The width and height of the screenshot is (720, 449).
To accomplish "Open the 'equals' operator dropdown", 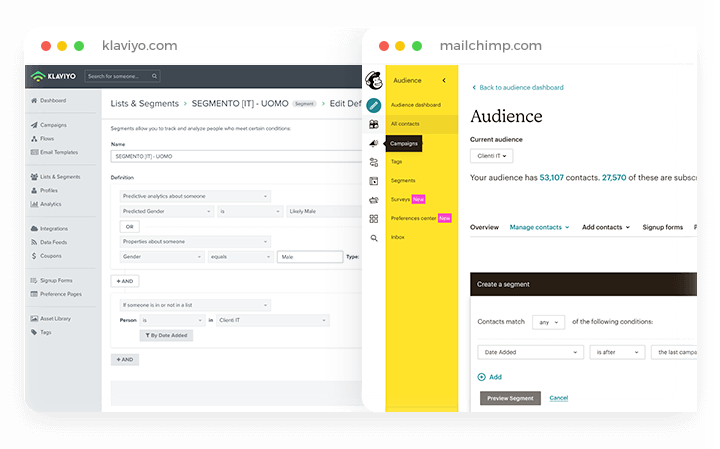I will (x=241, y=257).
